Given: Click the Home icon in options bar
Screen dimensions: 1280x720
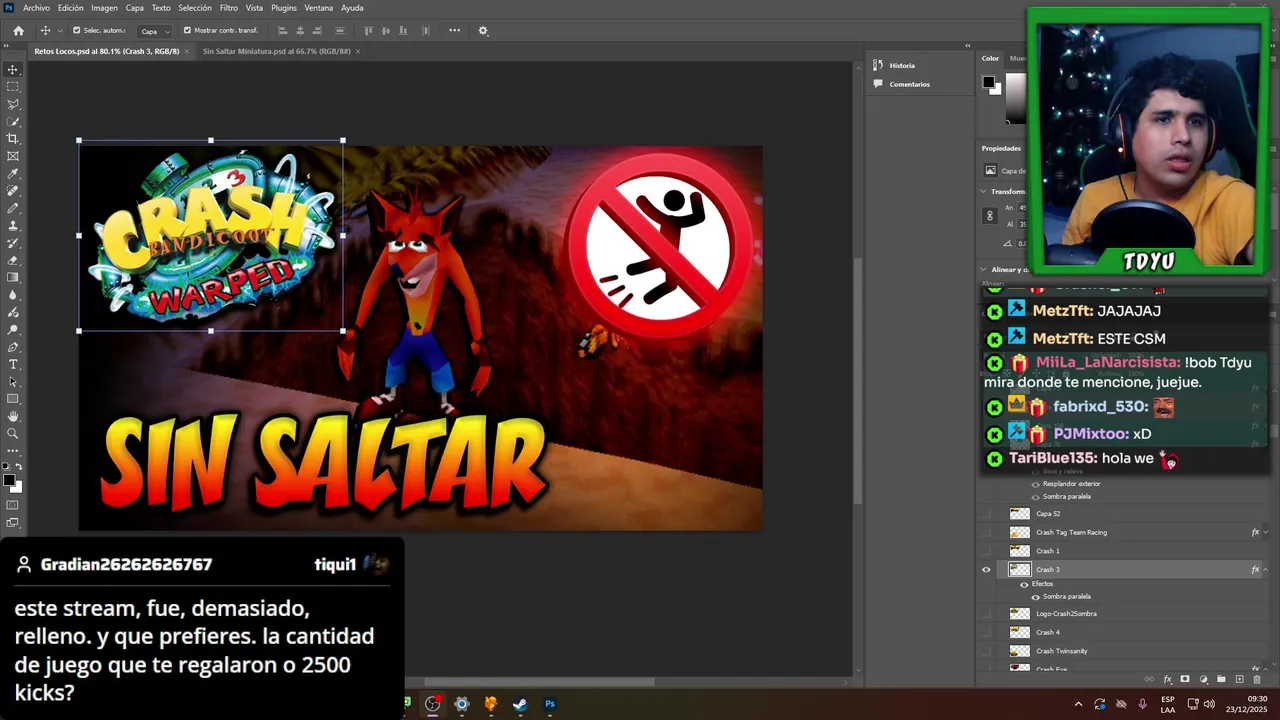Looking at the screenshot, I should [18, 31].
